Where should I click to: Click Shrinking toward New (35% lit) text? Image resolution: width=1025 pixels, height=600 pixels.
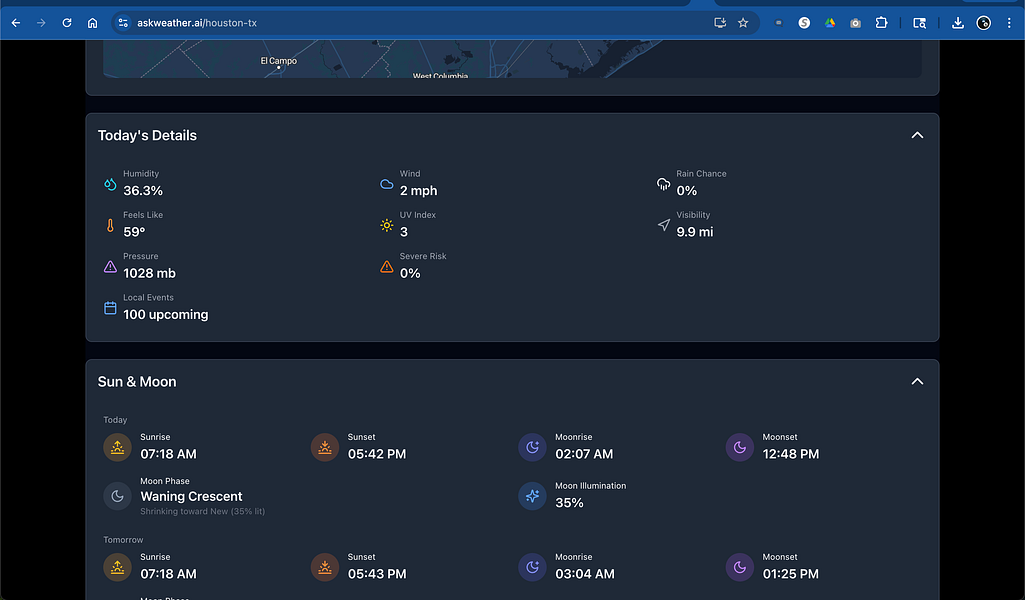coord(202,511)
